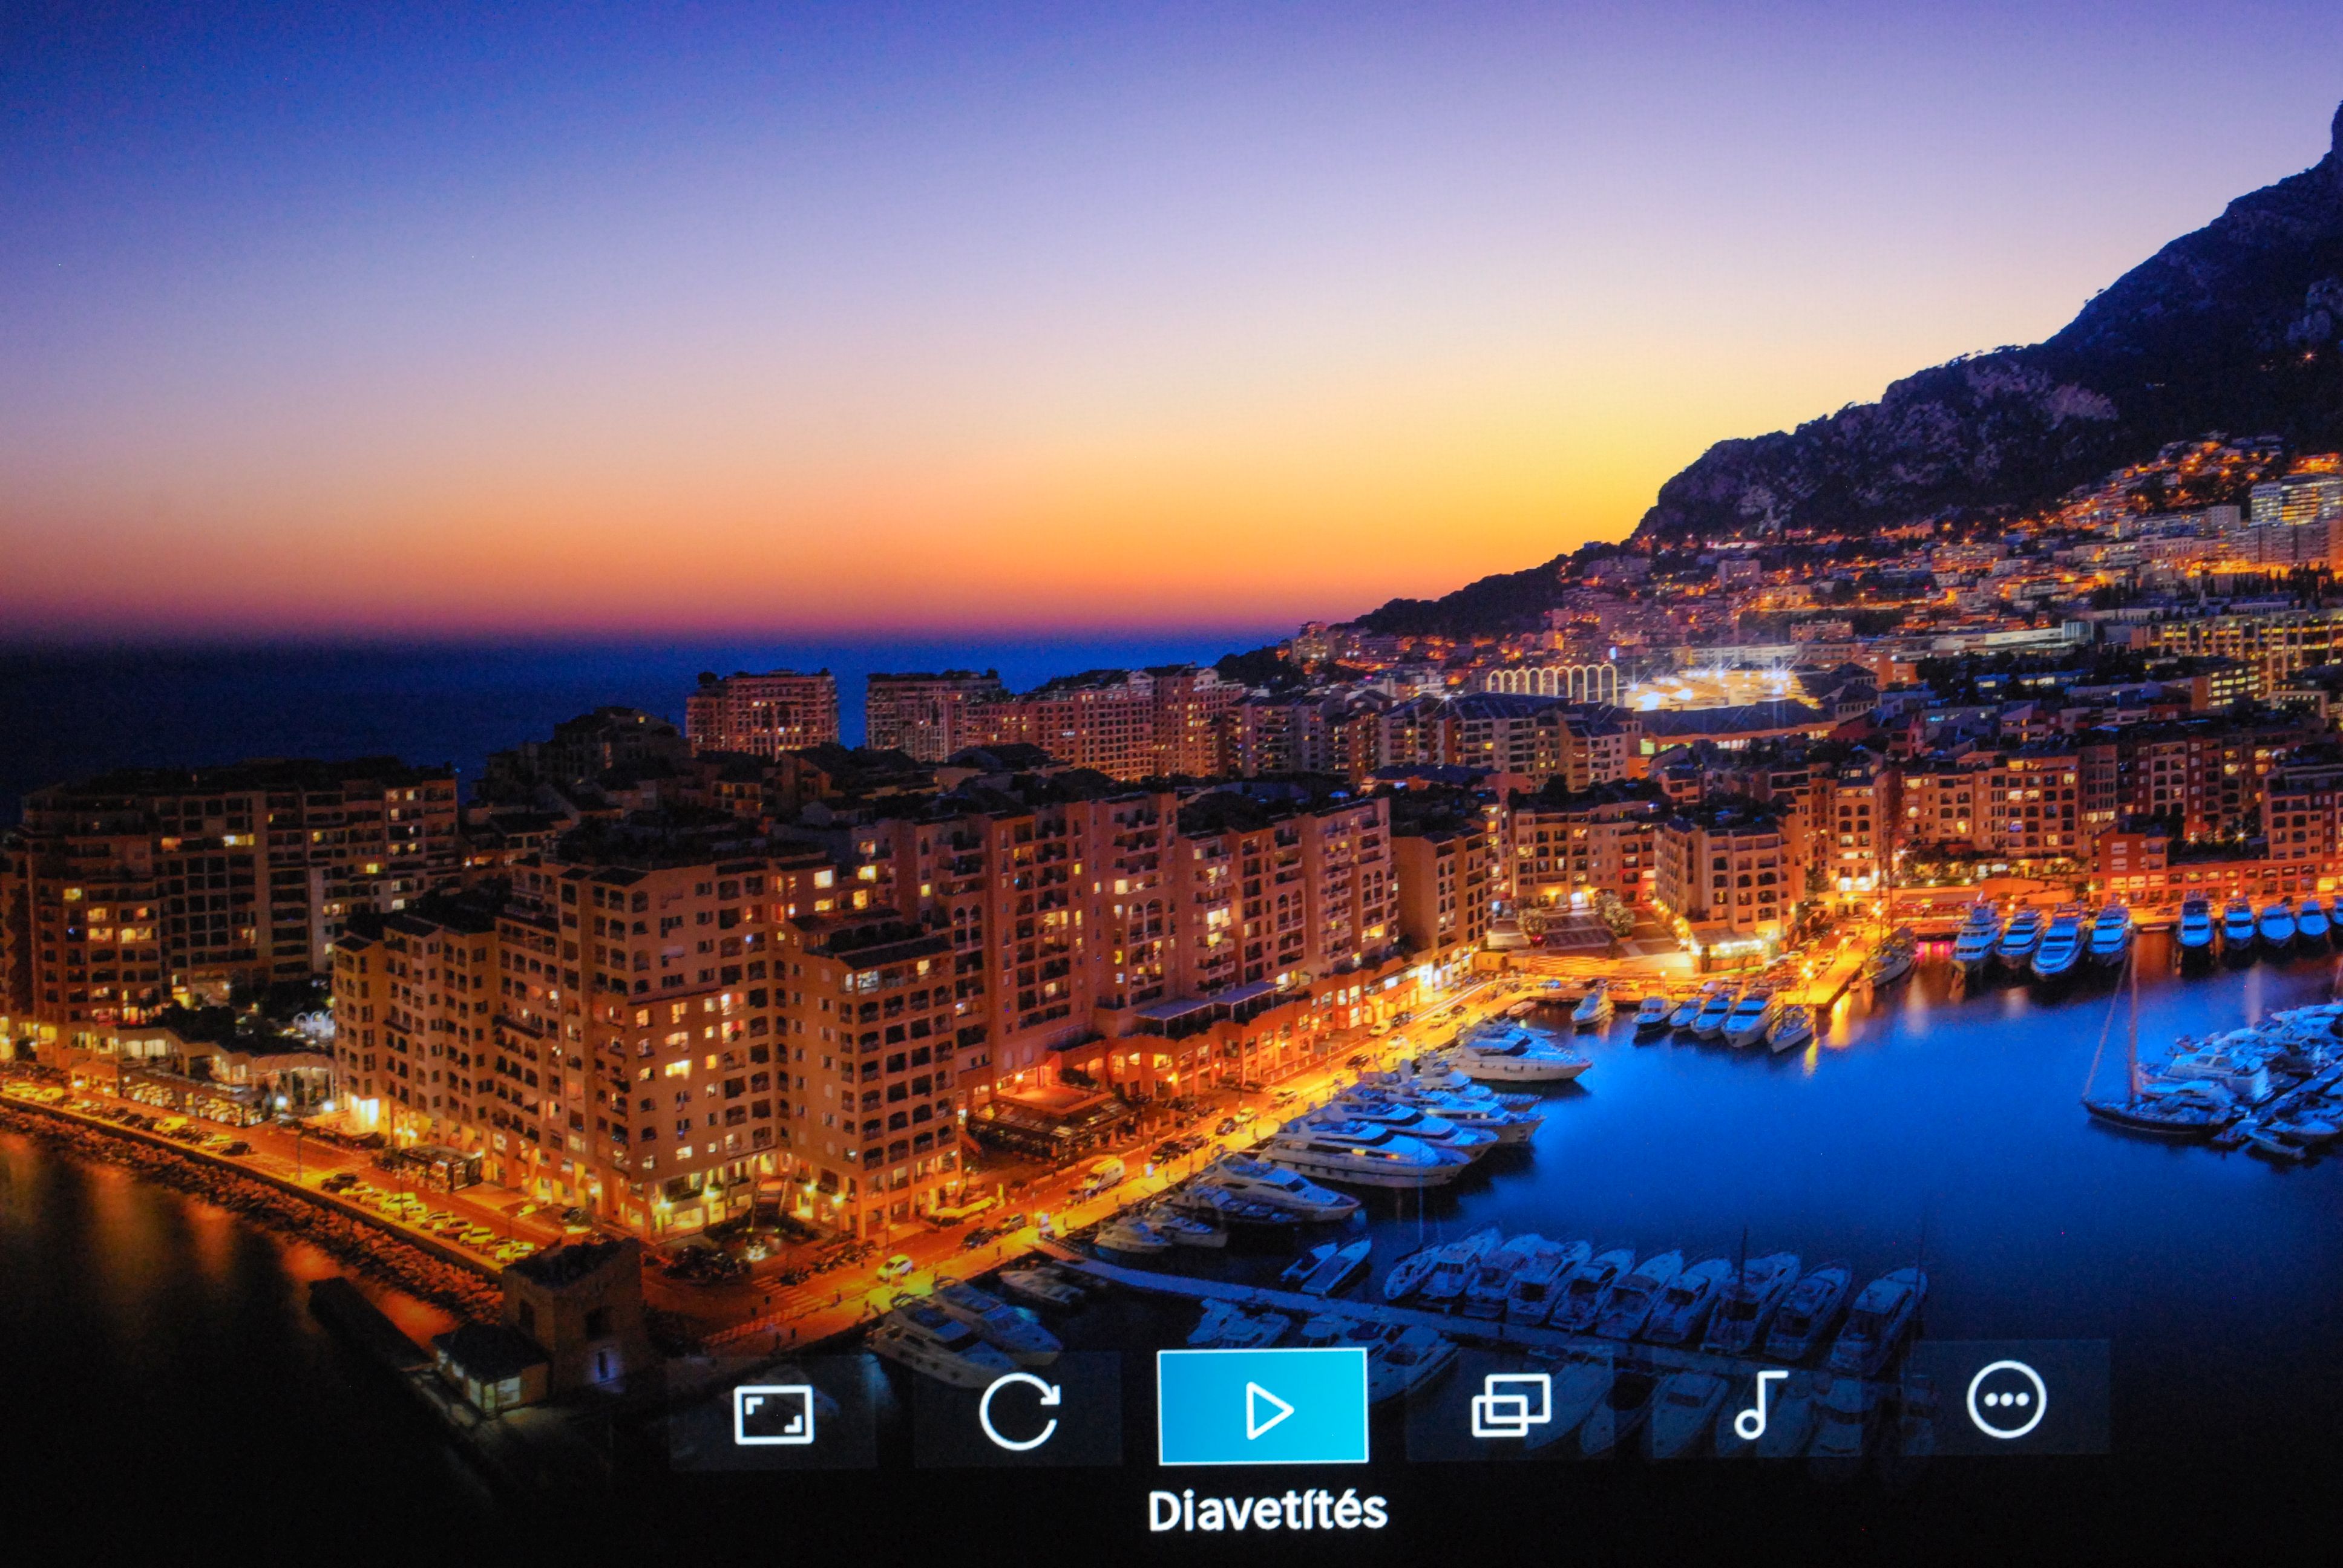Click the fit-to-screen frame icon
Image resolution: width=2343 pixels, height=1568 pixels.
[773, 1414]
